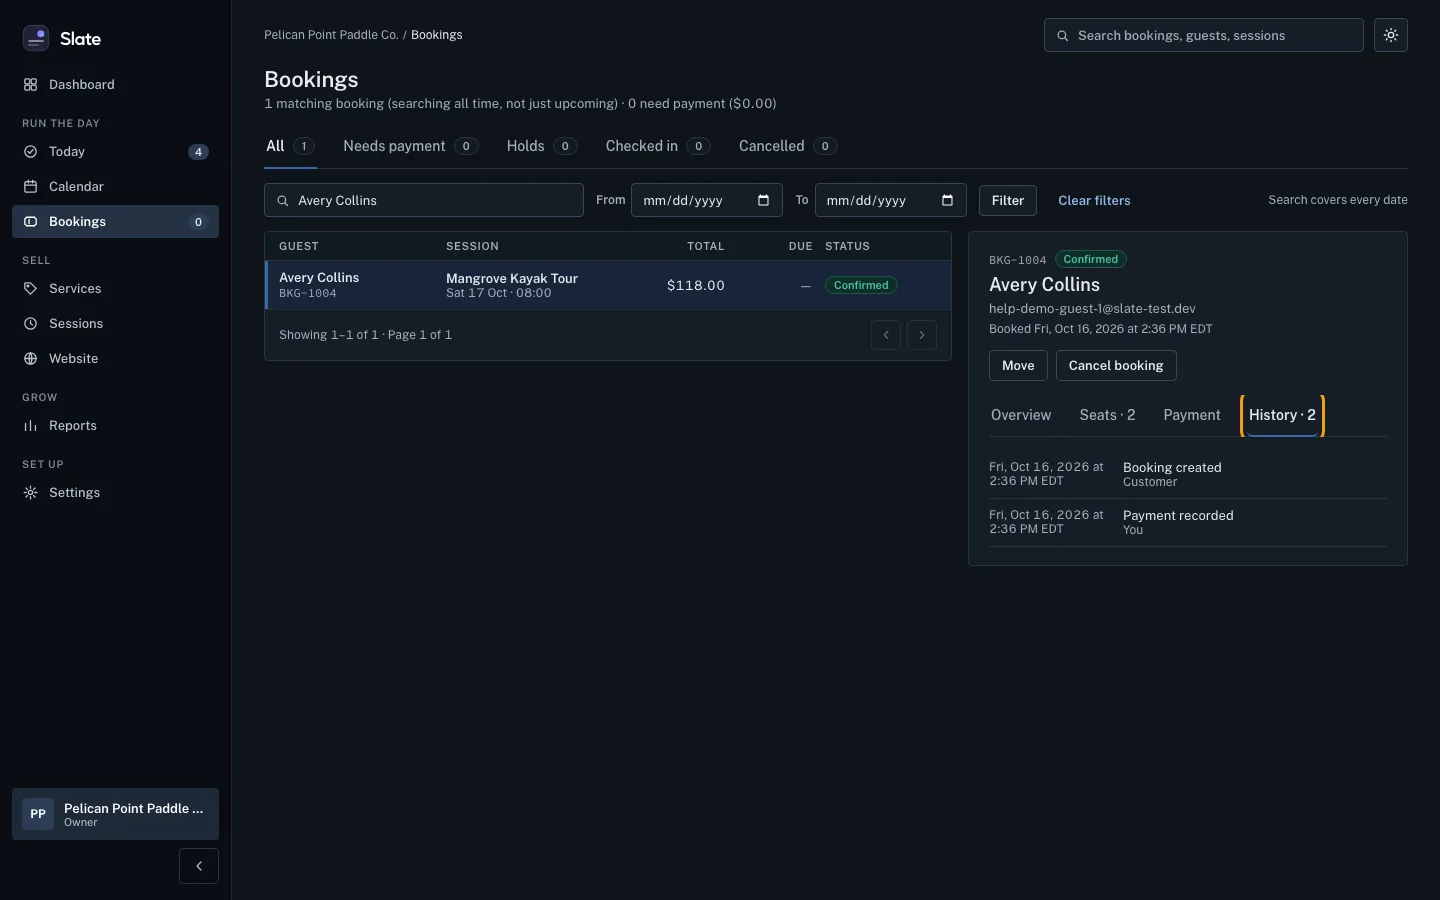Image resolution: width=1440 pixels, height=900 pixels.
Task: Select Bookings in the sidebar
Action: tap(115, 222)
